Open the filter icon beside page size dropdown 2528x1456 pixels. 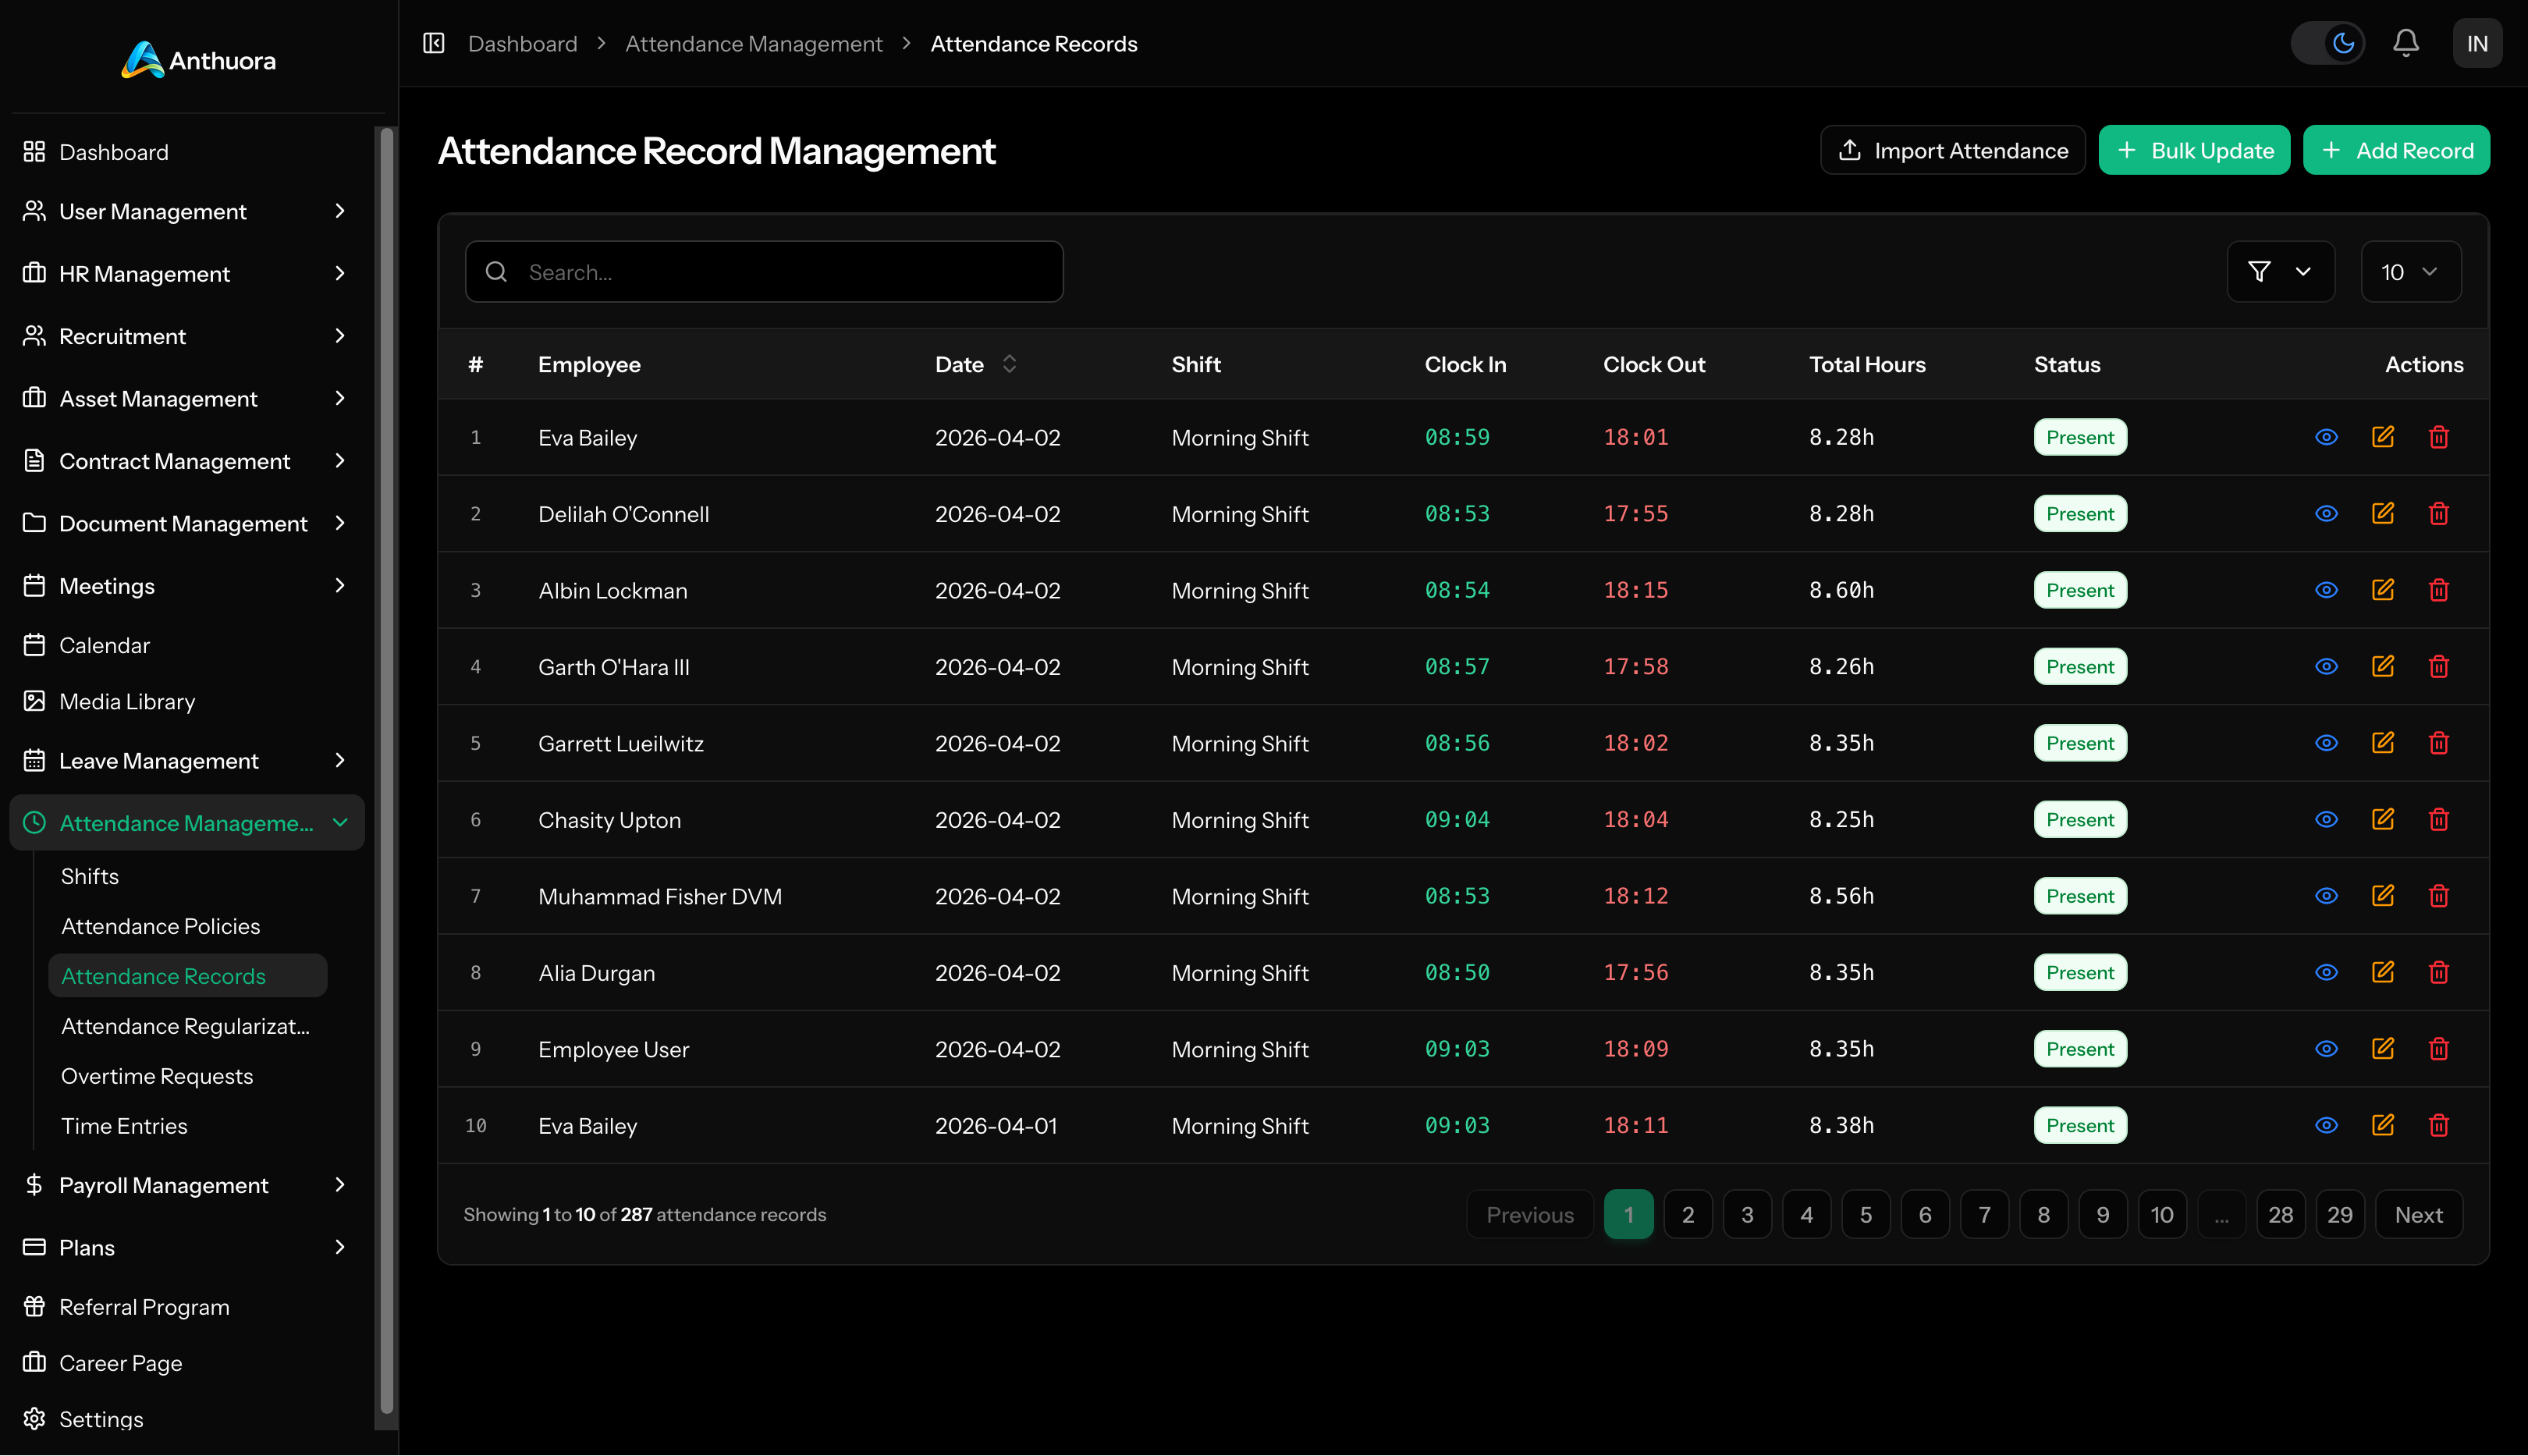point(2259,271)
